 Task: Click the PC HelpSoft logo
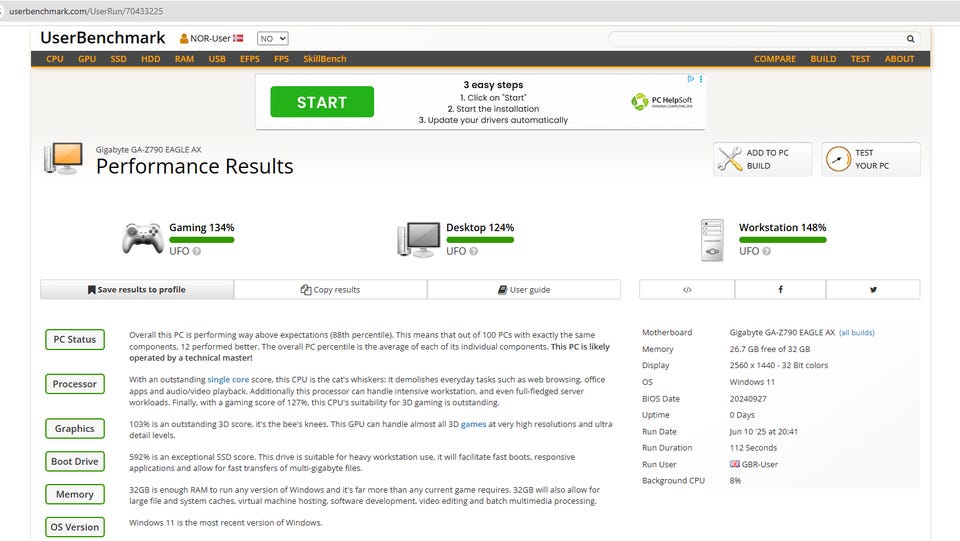pyautogui.click(x=662, y=101)
